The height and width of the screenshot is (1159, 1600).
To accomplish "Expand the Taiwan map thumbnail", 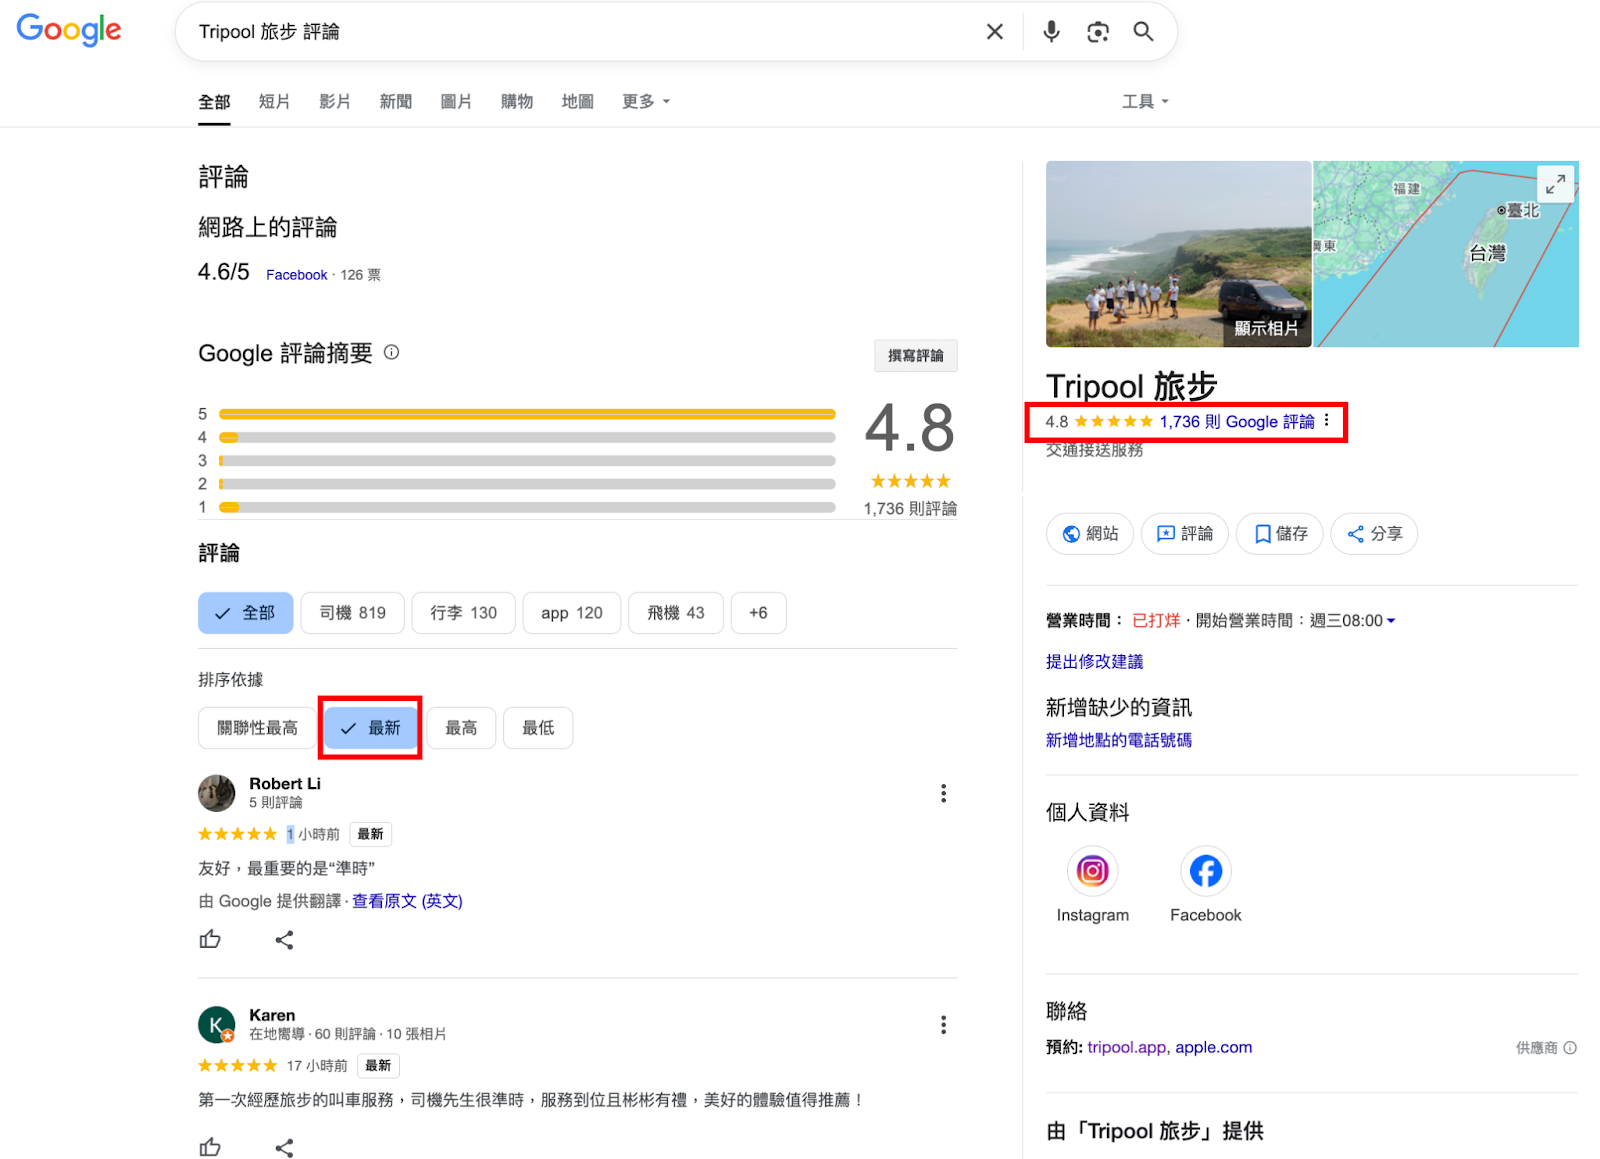I will 1555,184.
